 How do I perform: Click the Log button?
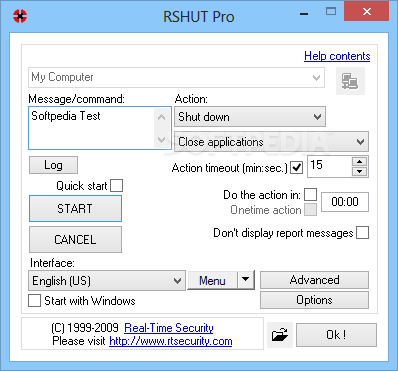(53, 165)
